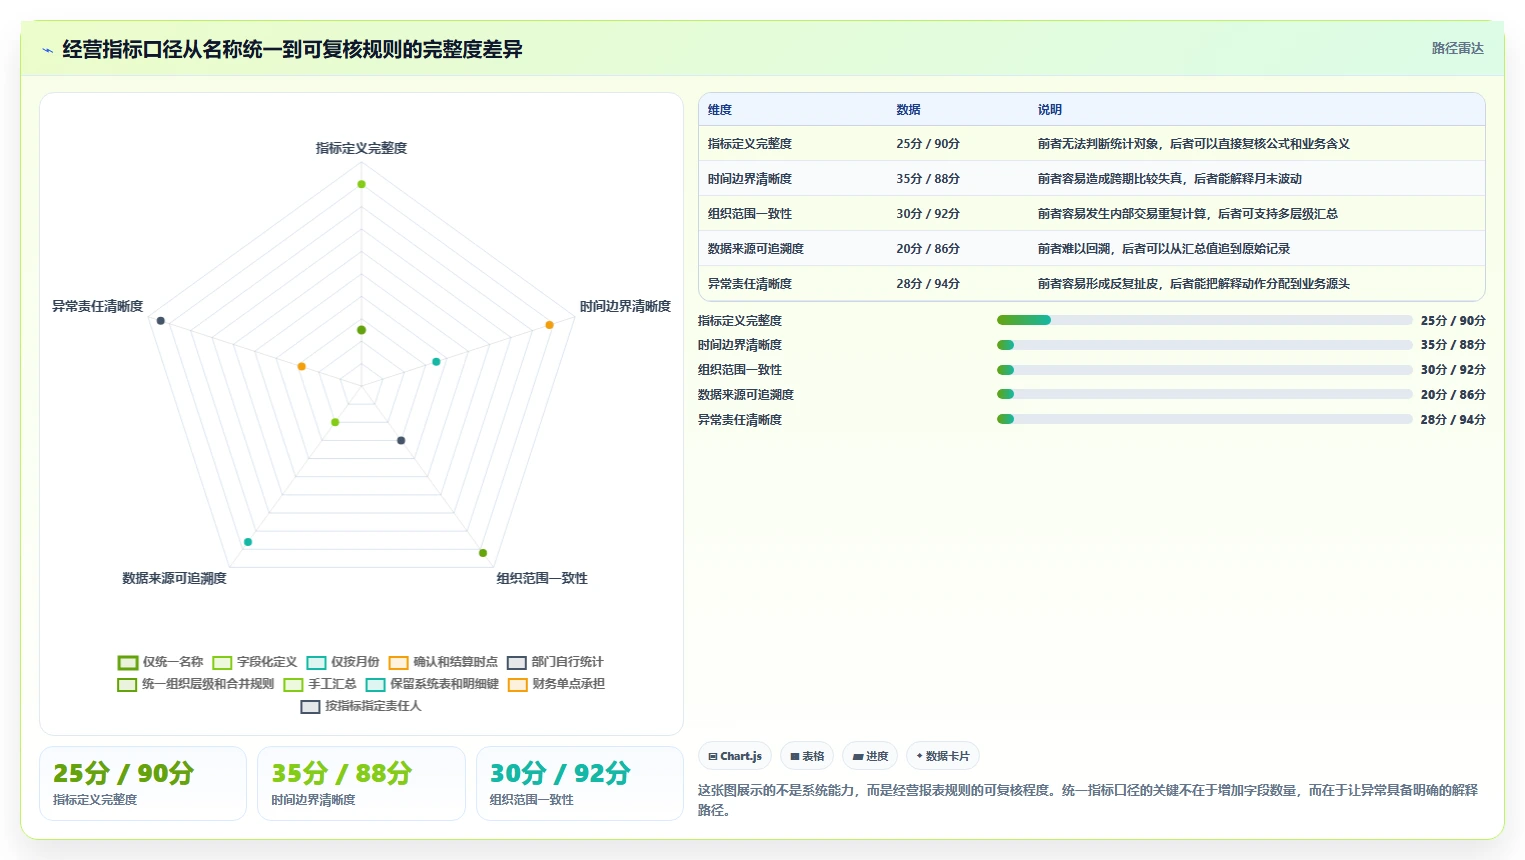Click the 按指标指定责任人 legend color box
1525x860 pixels.
(310, 706)
